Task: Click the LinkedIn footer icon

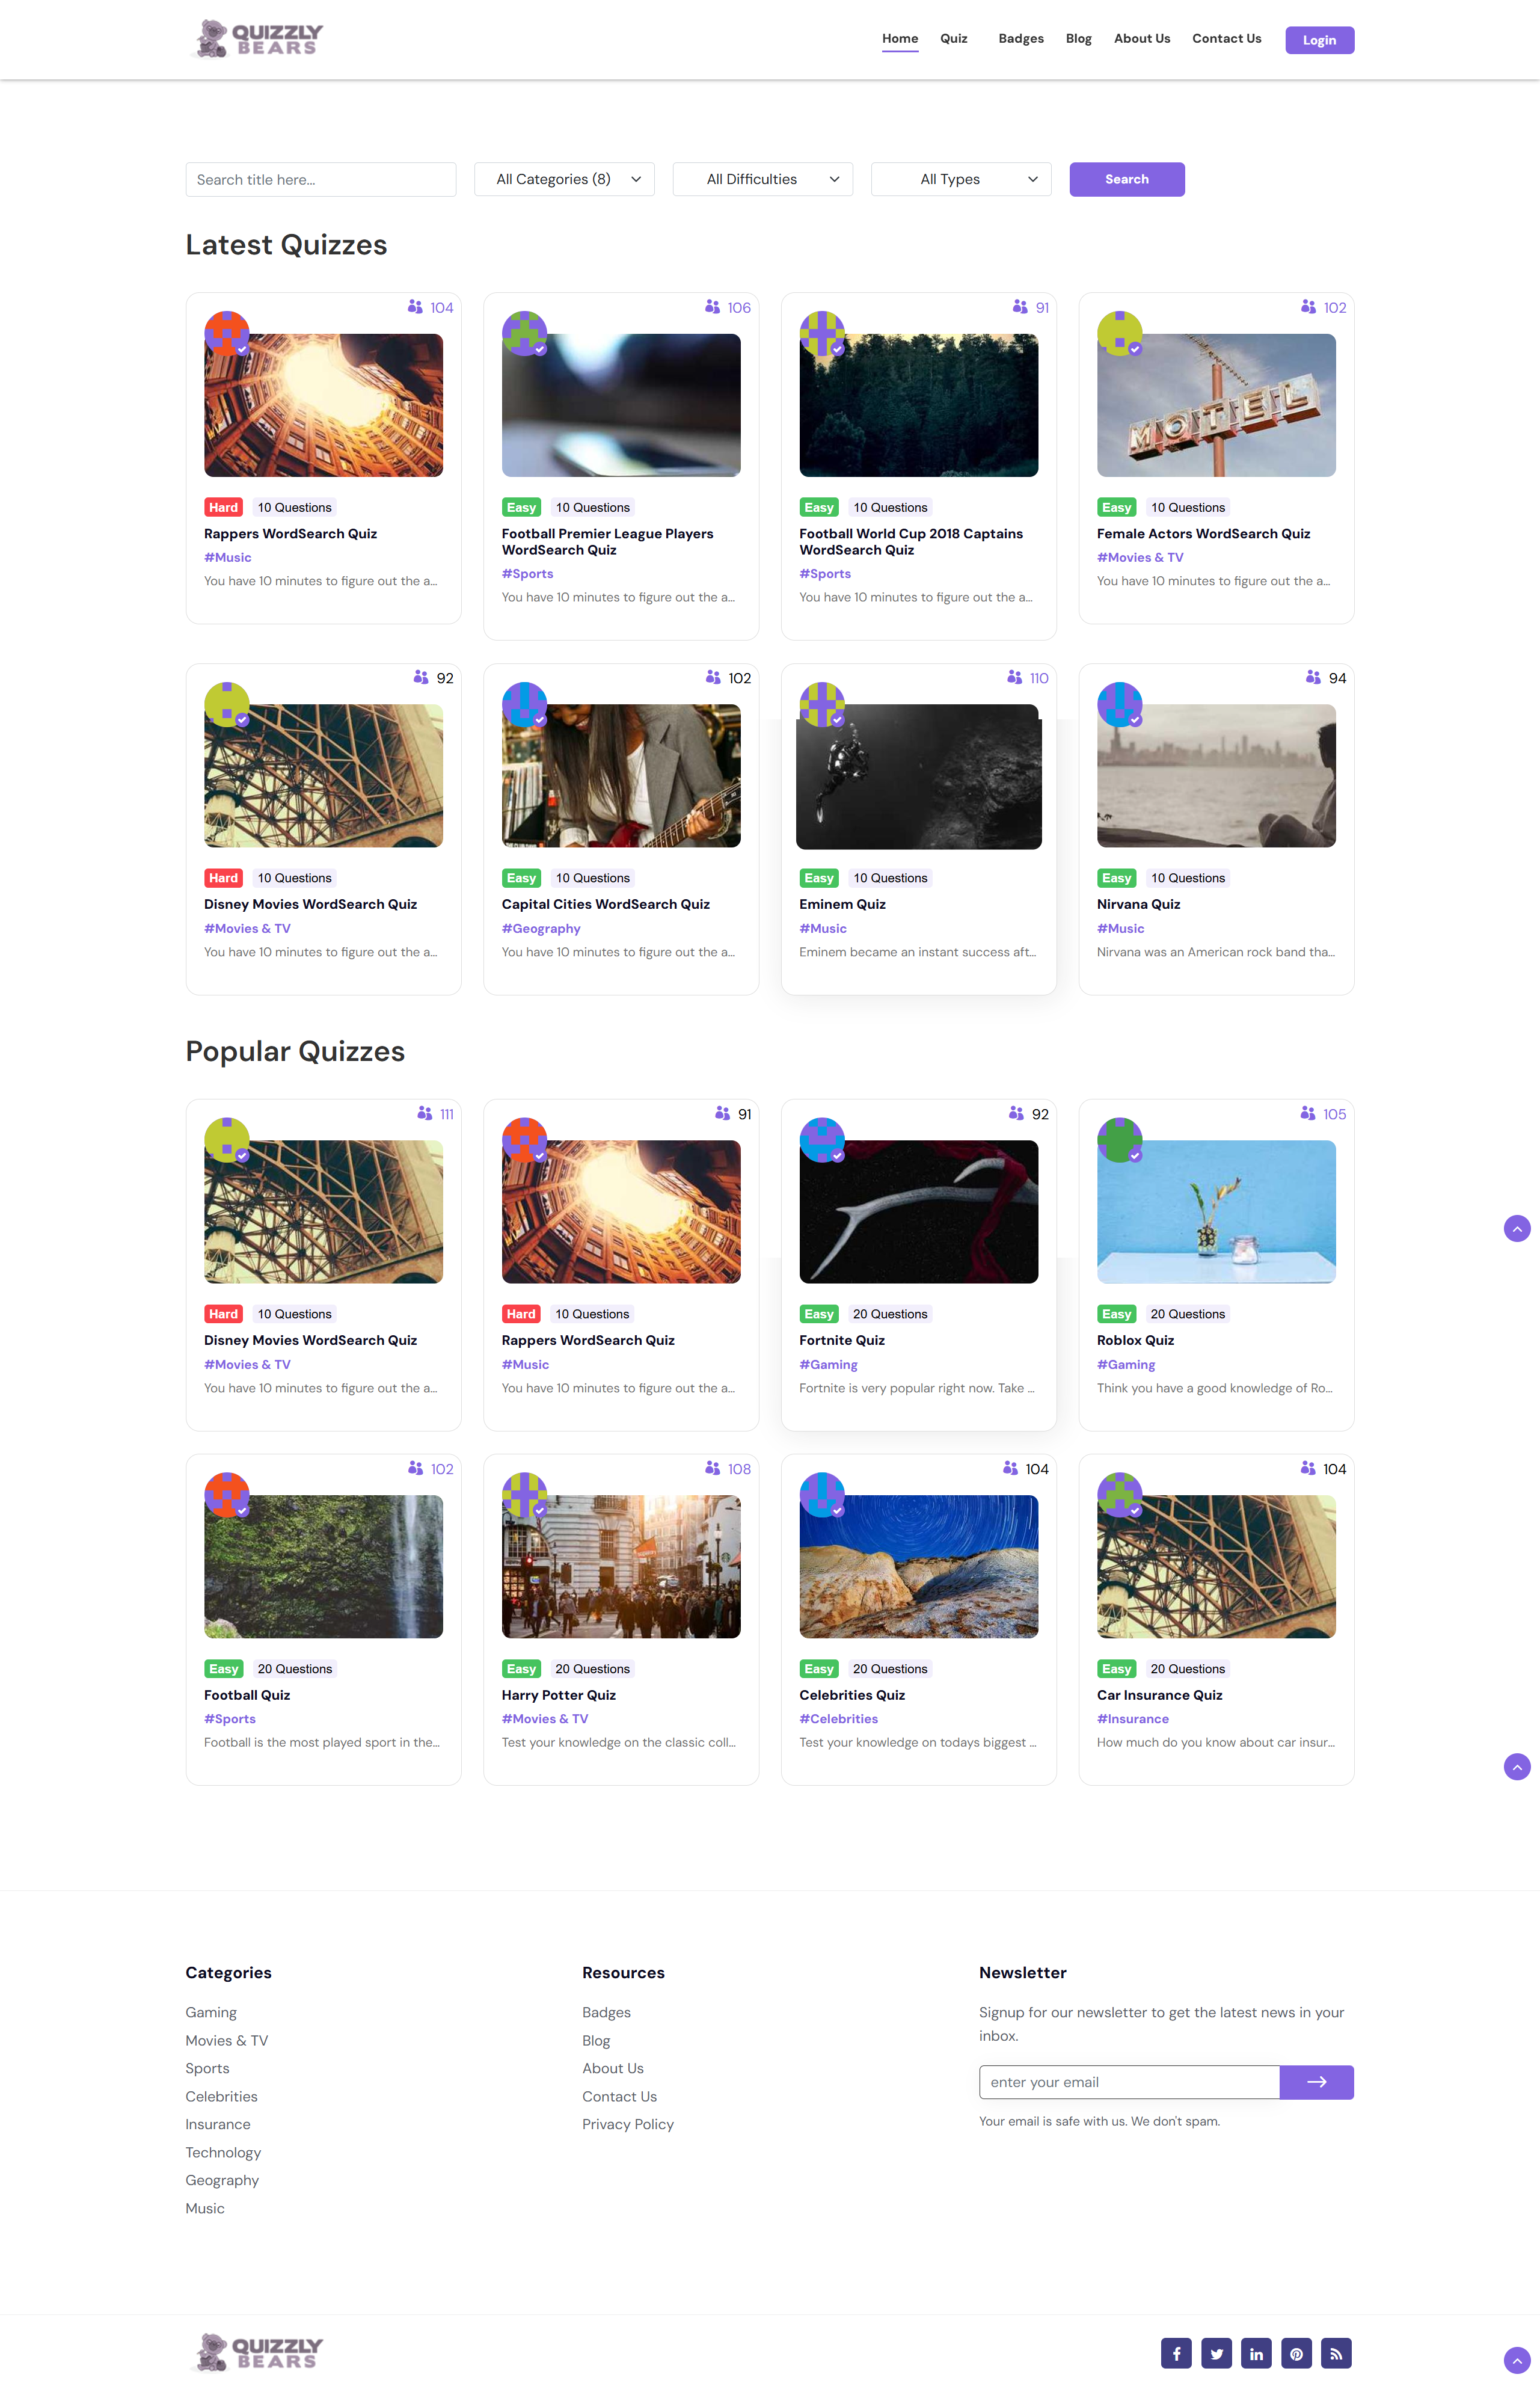Action: (1256, 2353)
